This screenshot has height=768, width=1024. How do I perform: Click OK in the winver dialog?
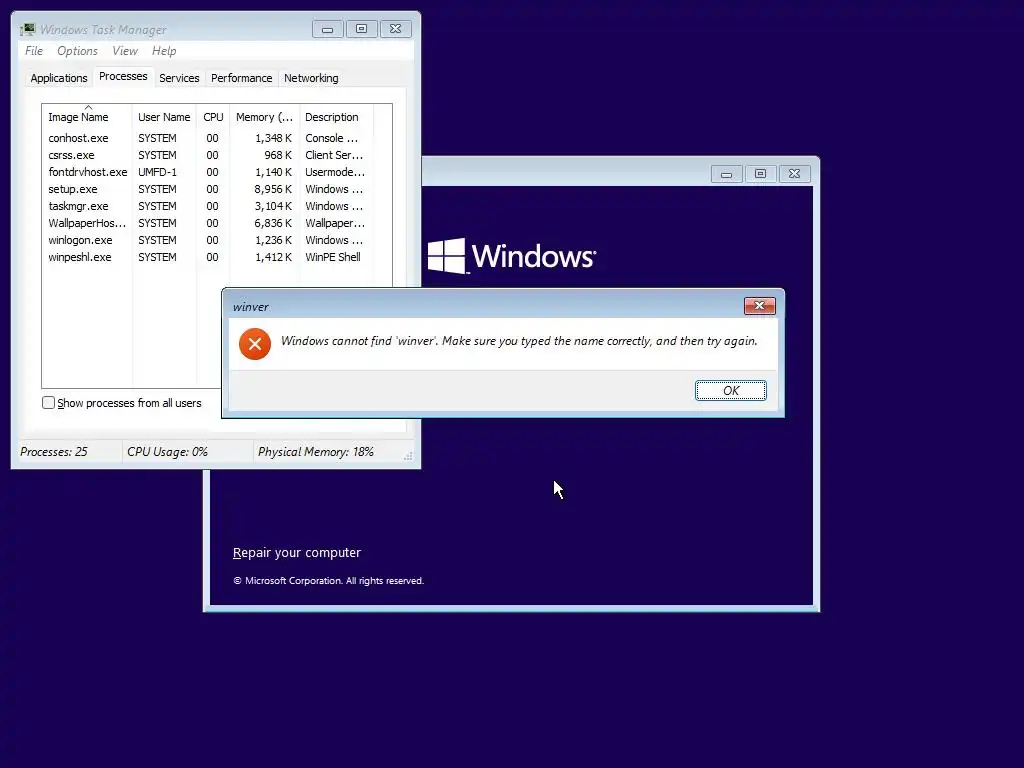(x=731, y=391)
